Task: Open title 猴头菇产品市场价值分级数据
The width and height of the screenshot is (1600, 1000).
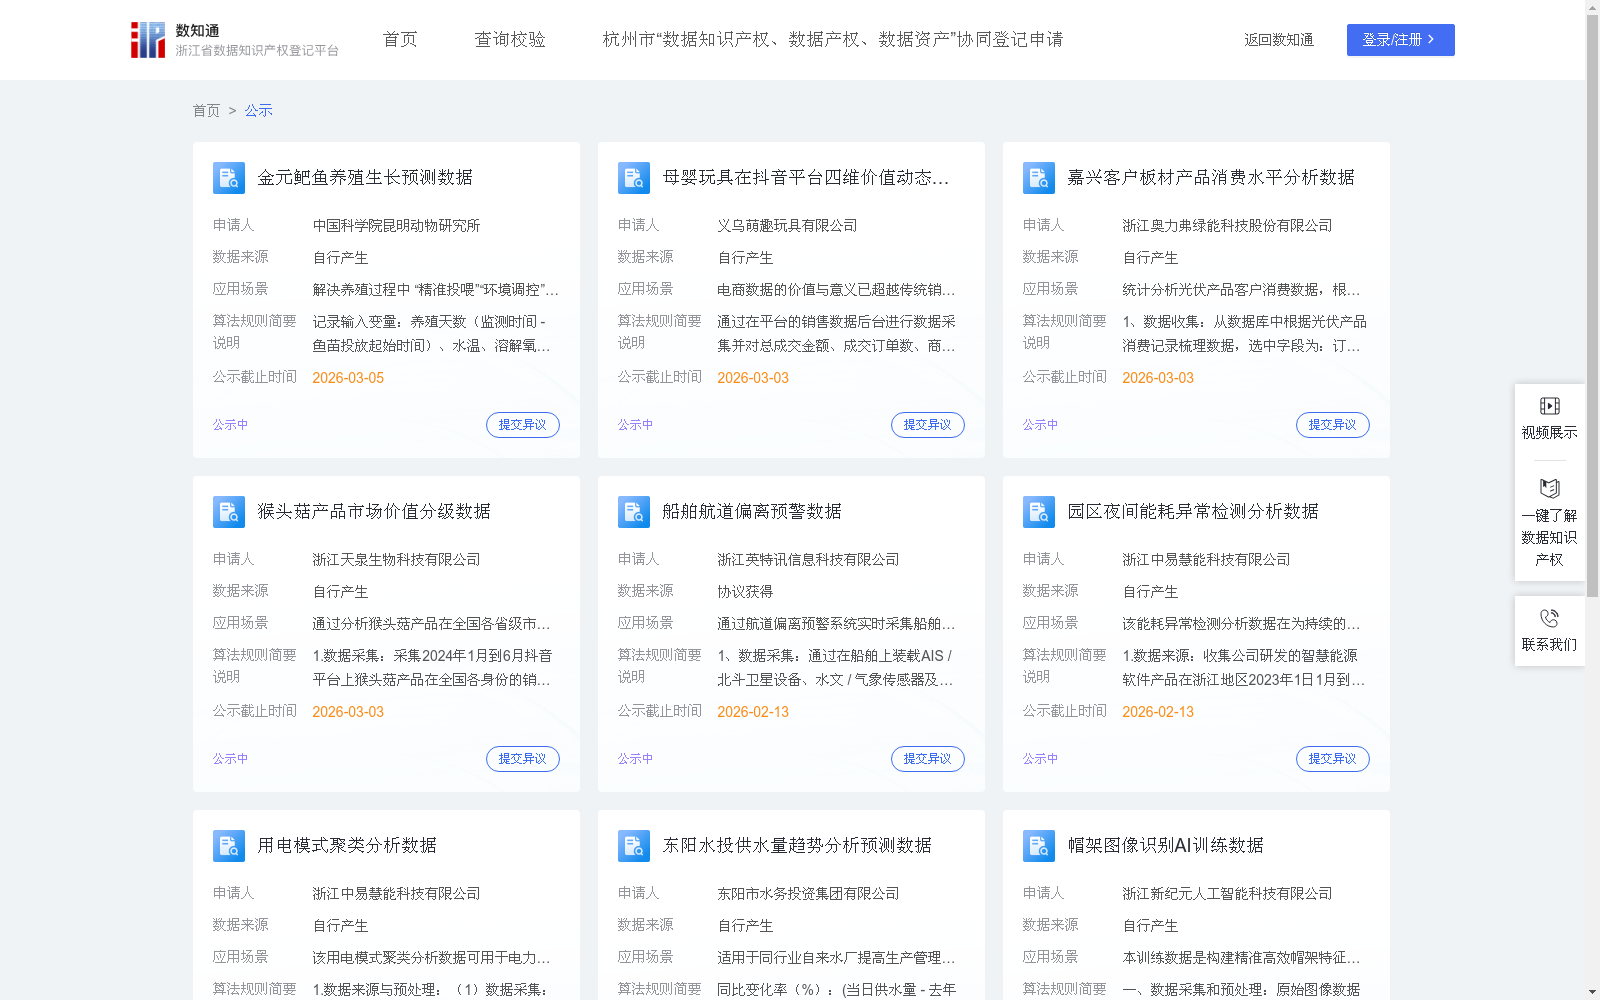Action: click(x=374, y=512)
